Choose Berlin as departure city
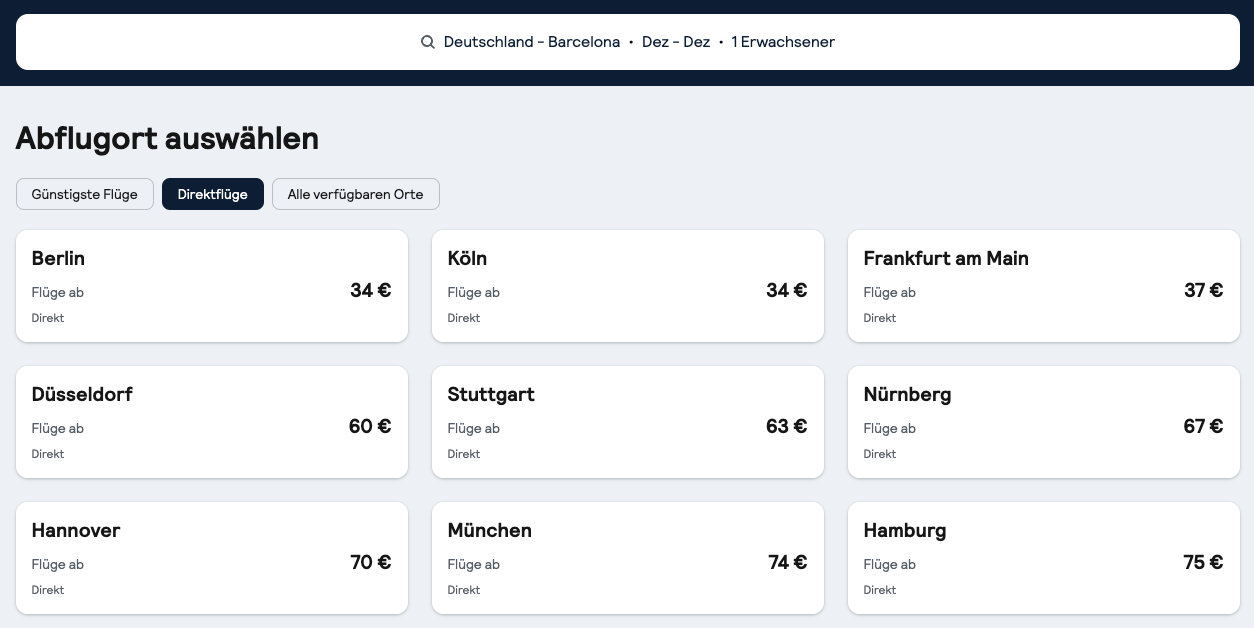This screenshot has width=1254, height=628. click(211, 286)
